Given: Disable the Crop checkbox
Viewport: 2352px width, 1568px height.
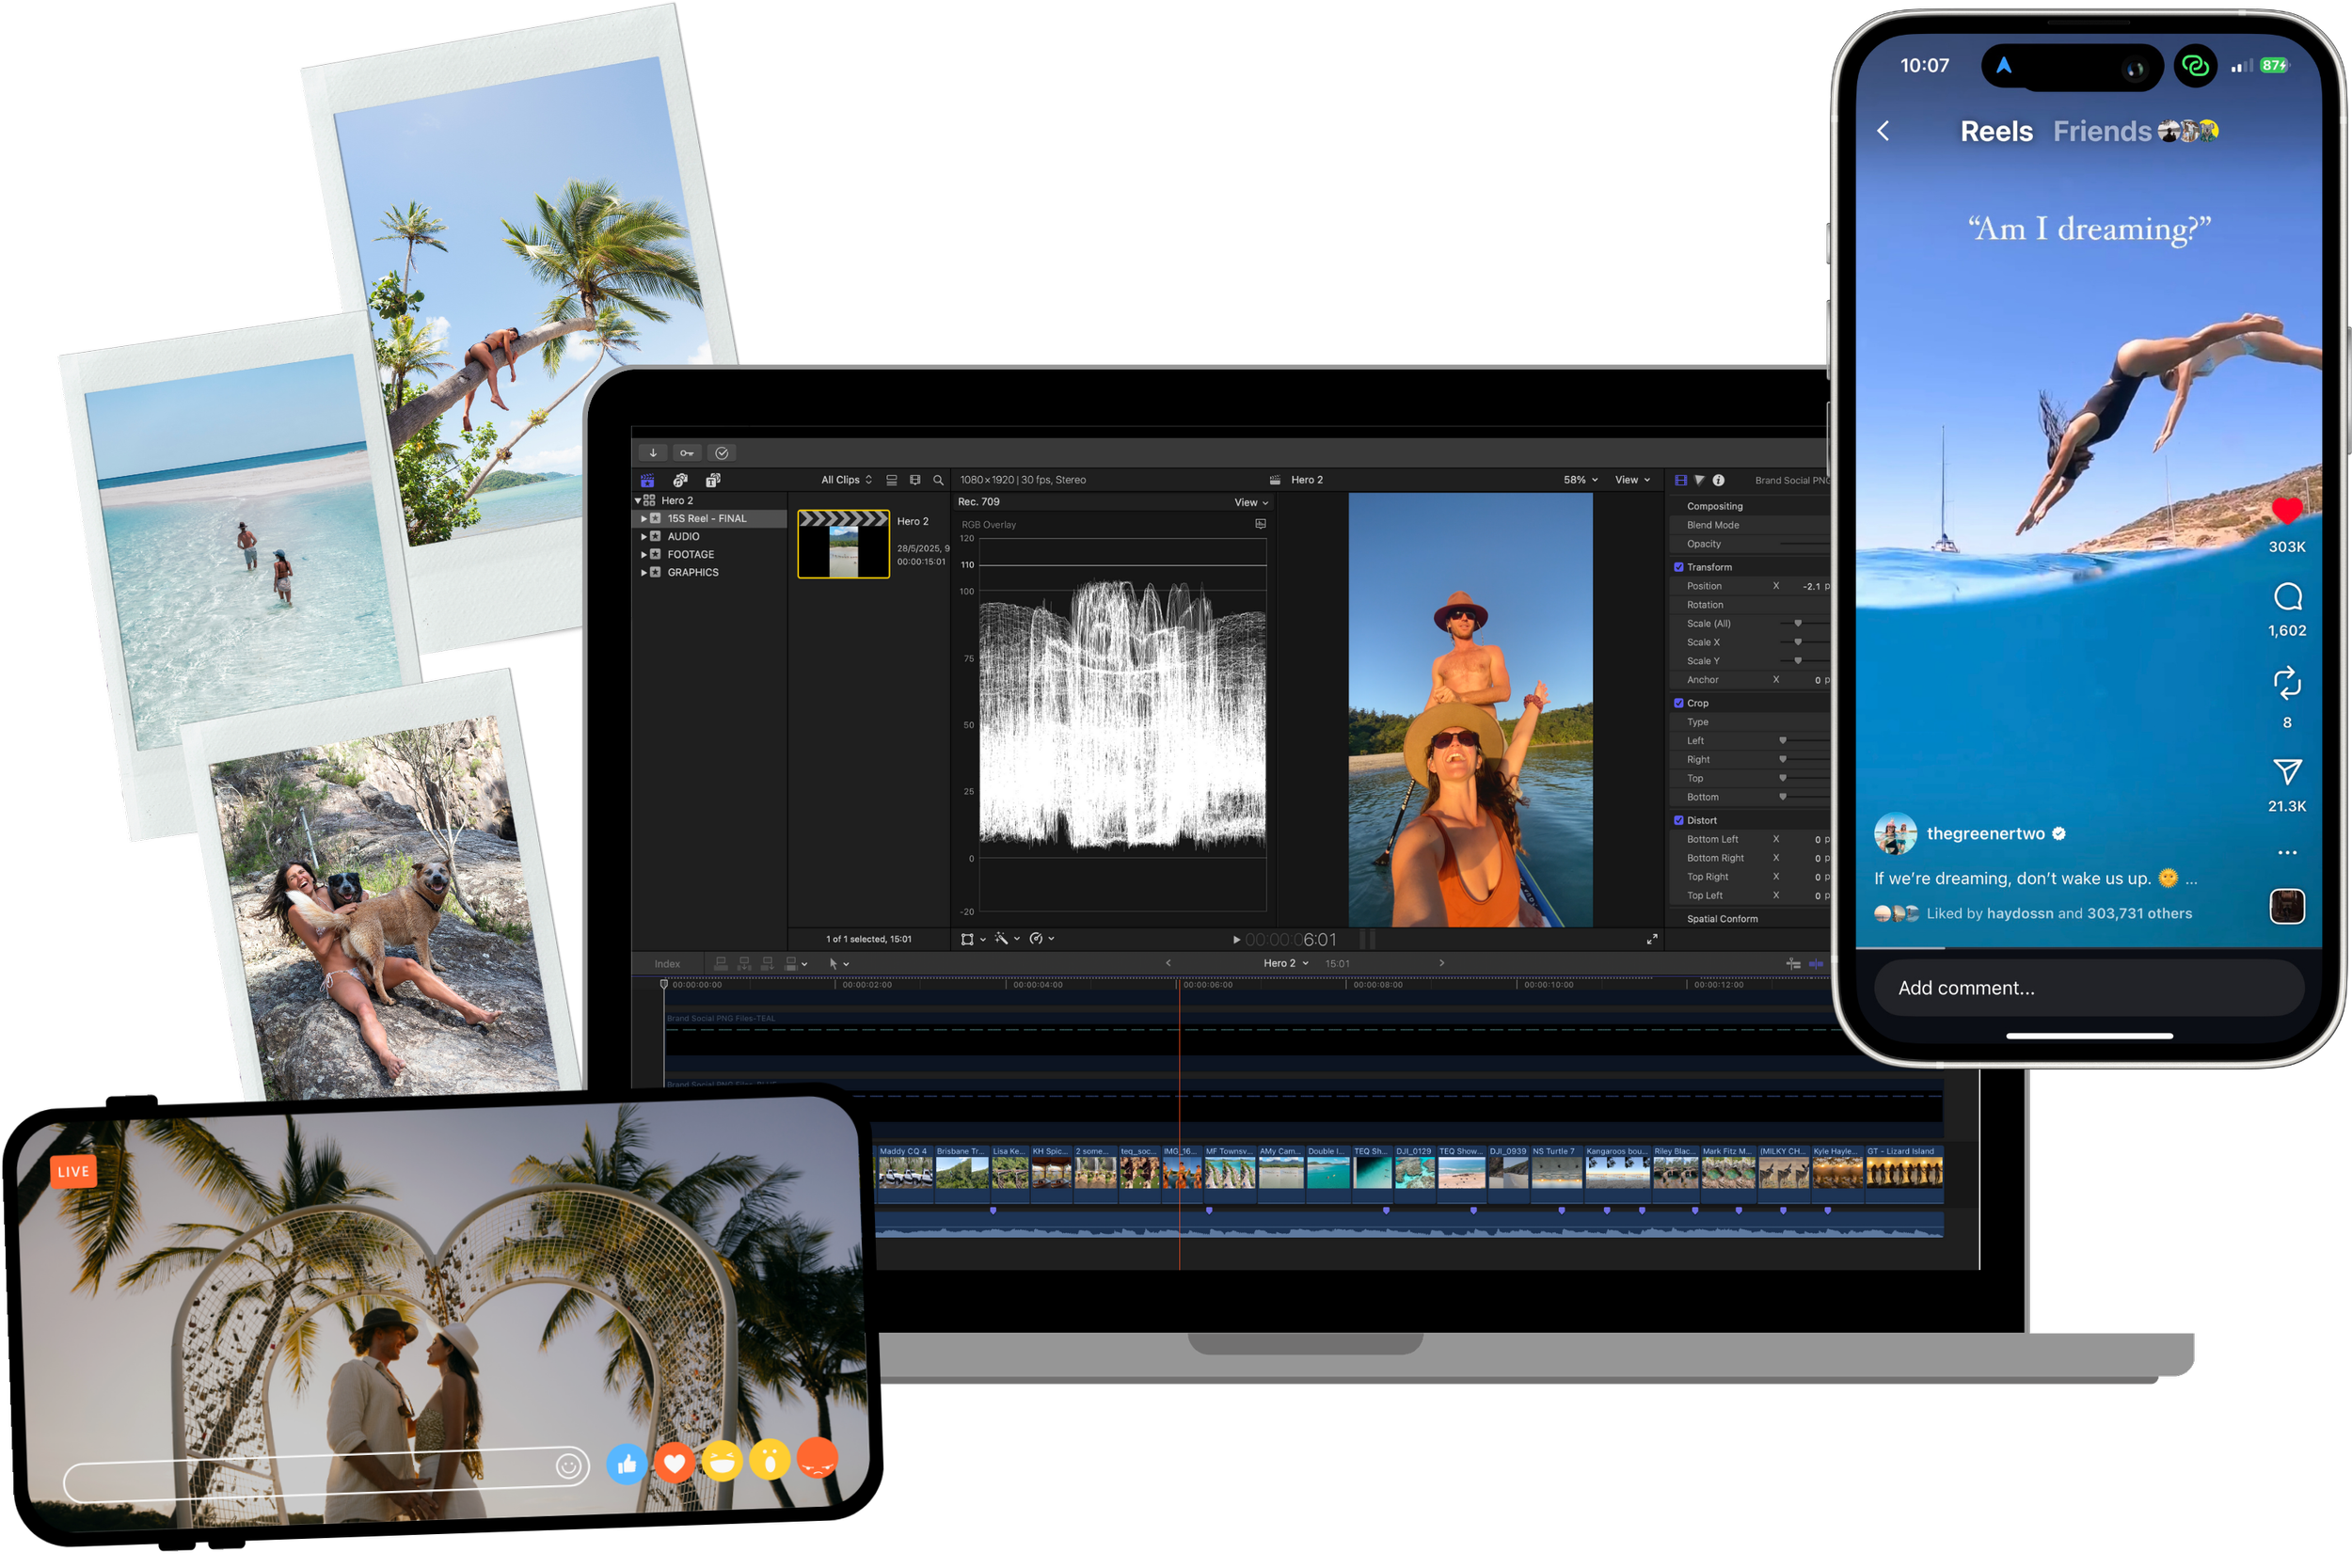Looking at the screenshot, I should [1678, 703].
